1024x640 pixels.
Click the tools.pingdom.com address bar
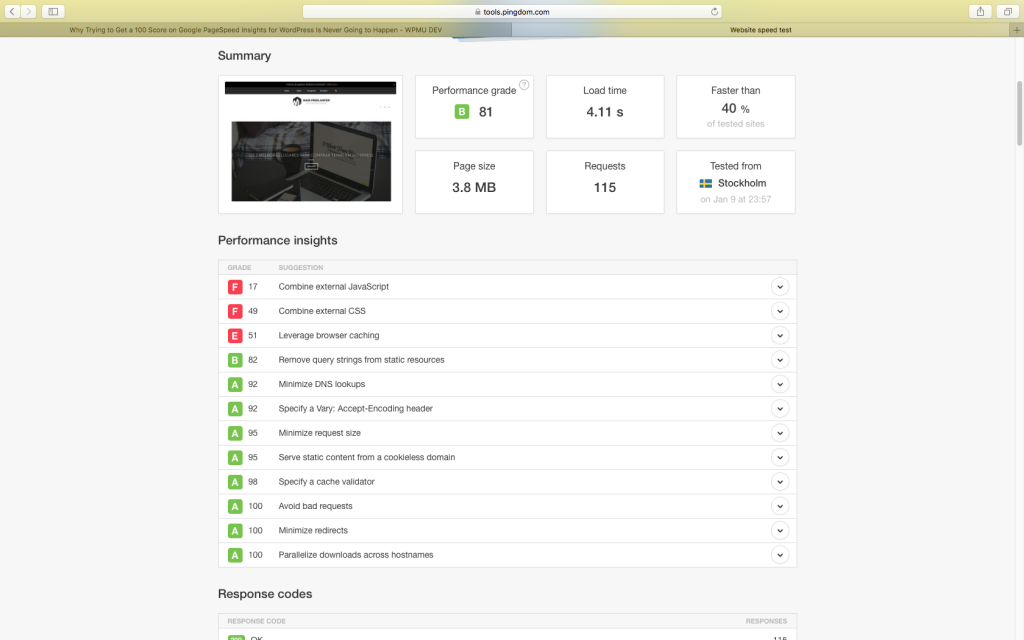[512, 12]
